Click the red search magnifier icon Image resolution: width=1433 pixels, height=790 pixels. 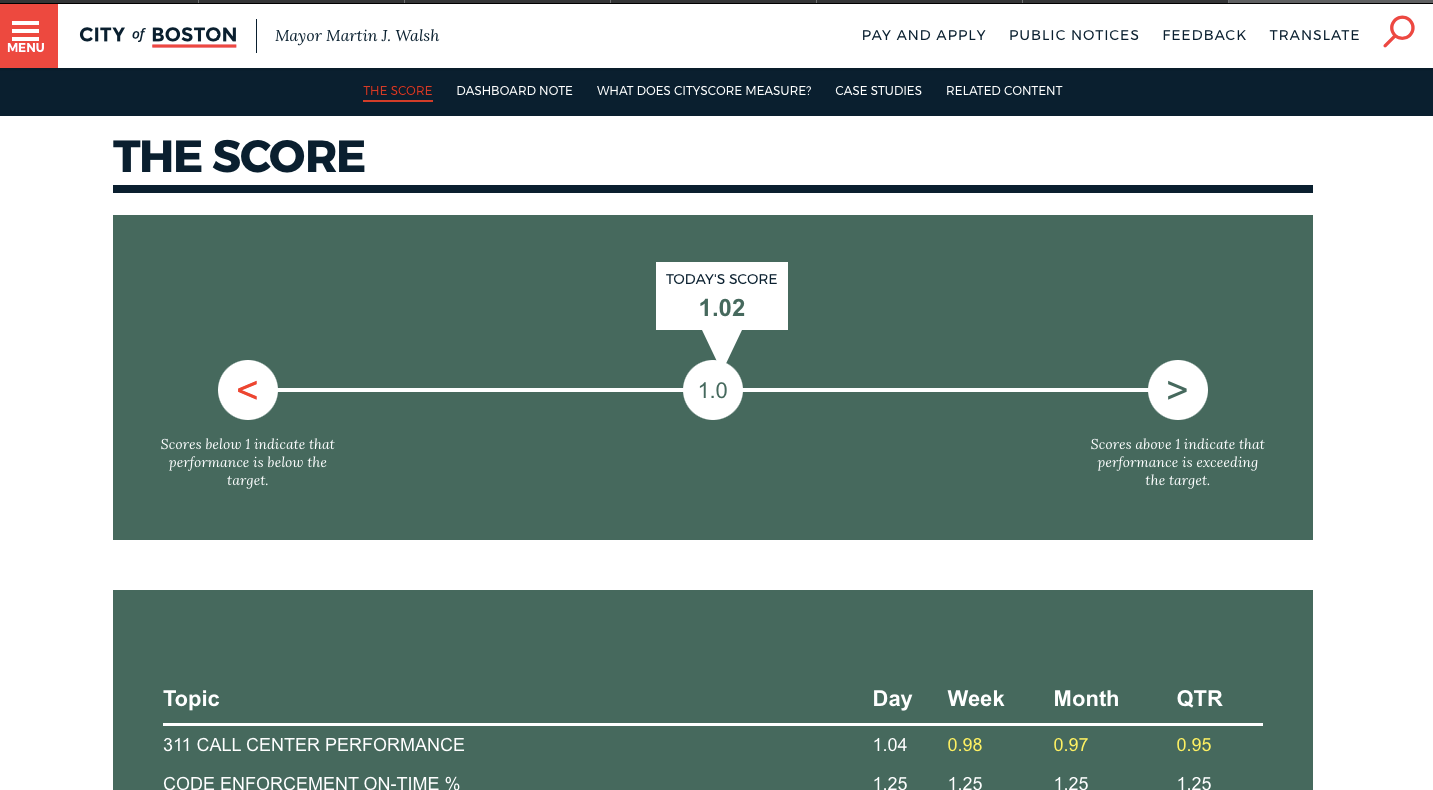coord(1398,32)
